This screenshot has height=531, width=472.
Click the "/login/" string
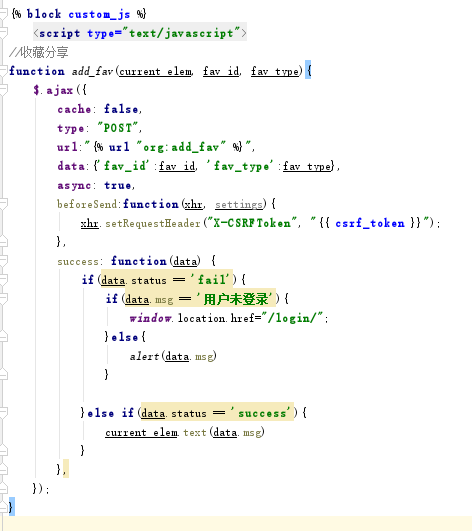[292, 318]
